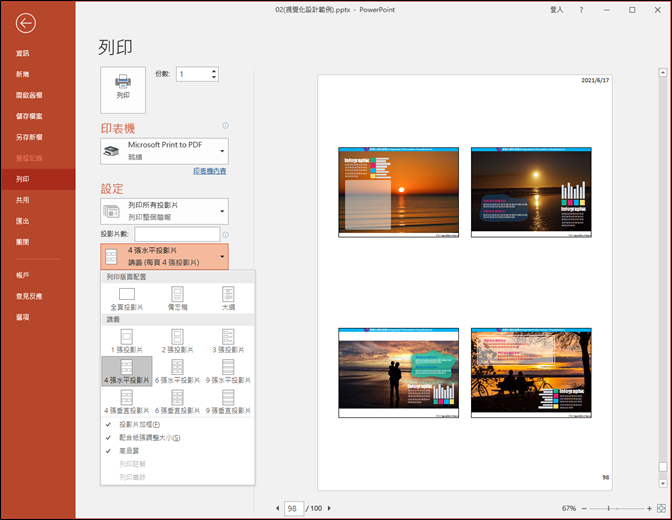The height and width of the screenshot is (520, 672).
Task: Click the sunset slide preview thumbnail
Action: pyautogui.click(x=399, y=192)
